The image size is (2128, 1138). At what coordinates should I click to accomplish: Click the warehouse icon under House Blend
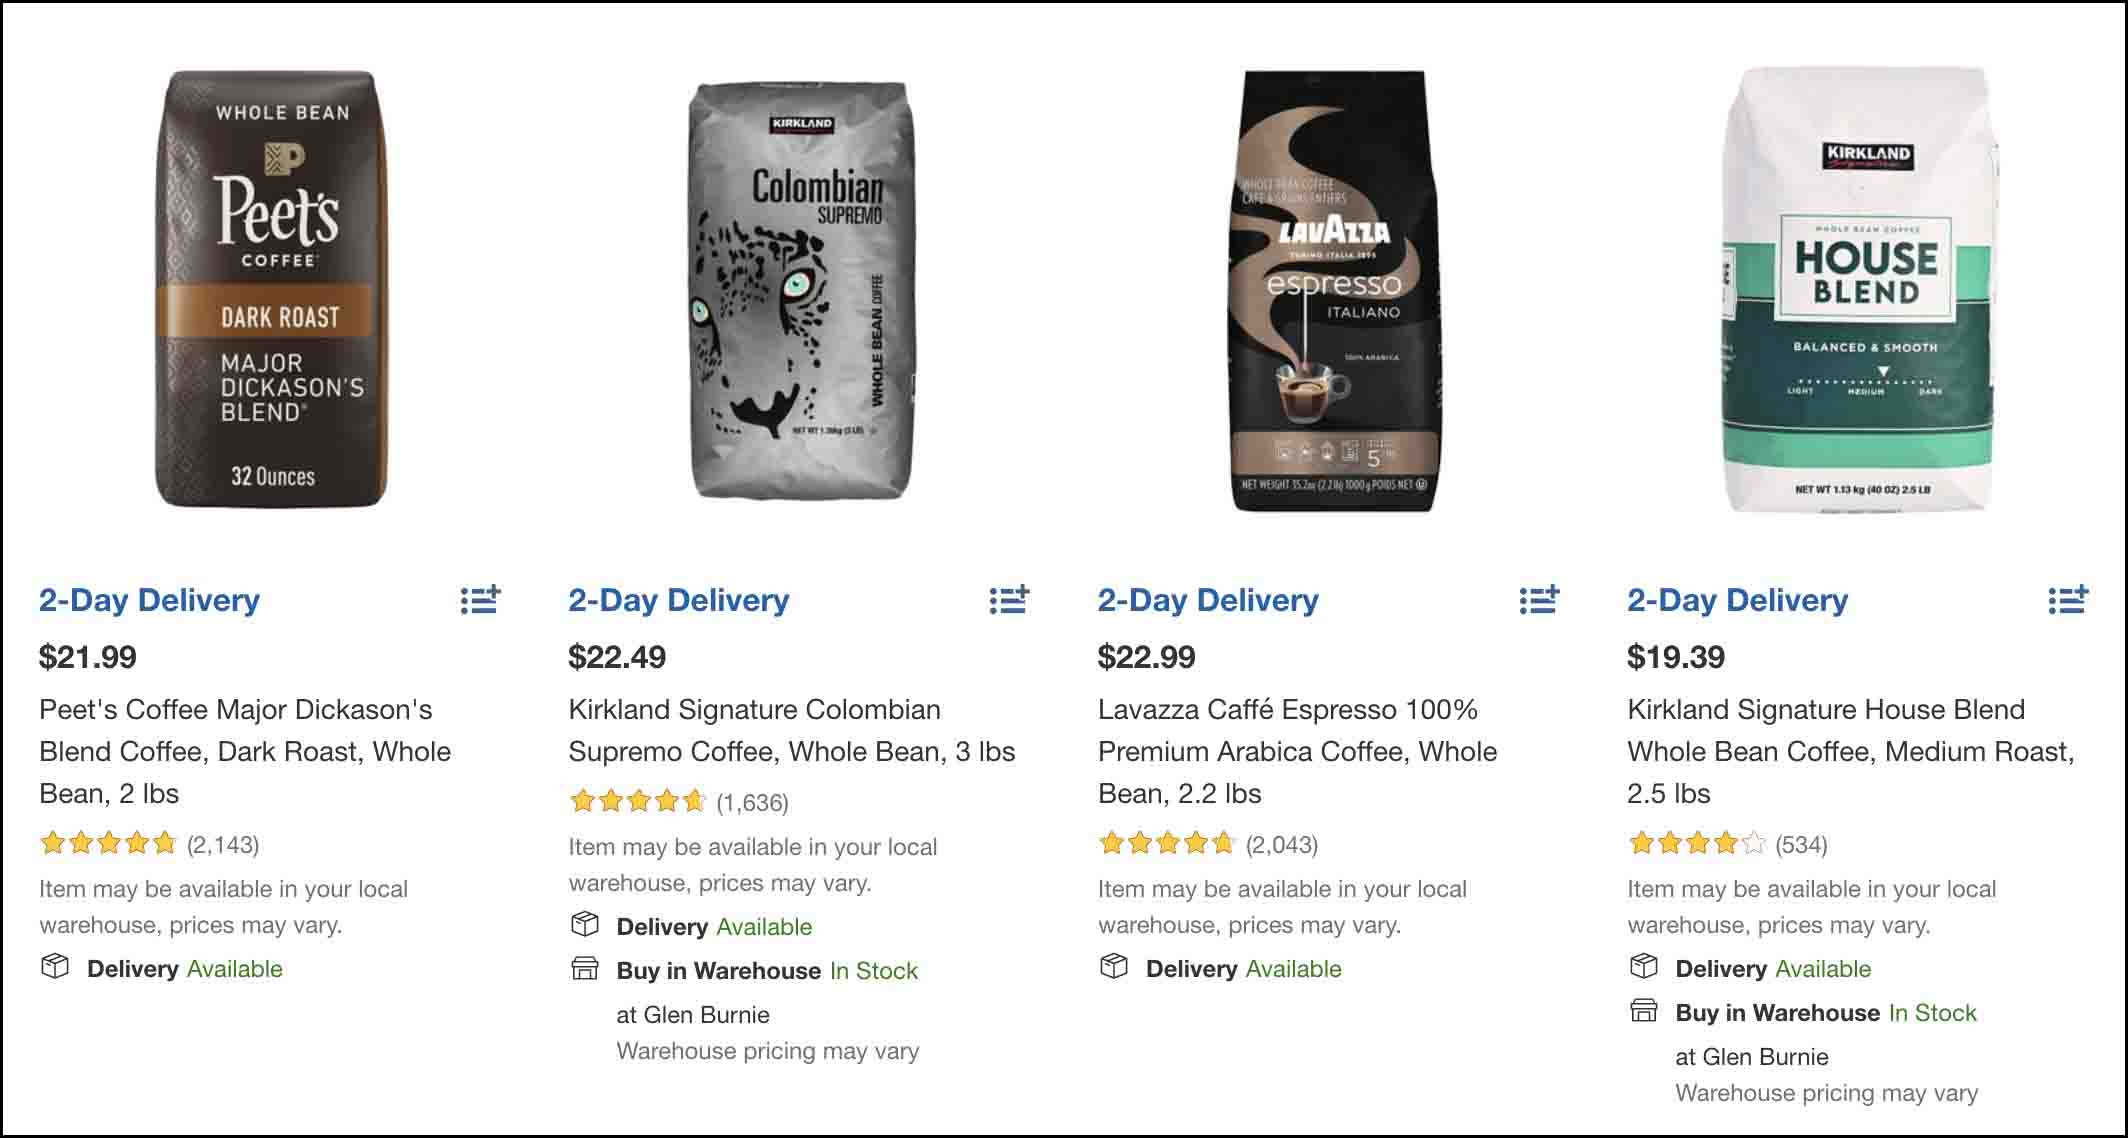pos(1643,1012)
